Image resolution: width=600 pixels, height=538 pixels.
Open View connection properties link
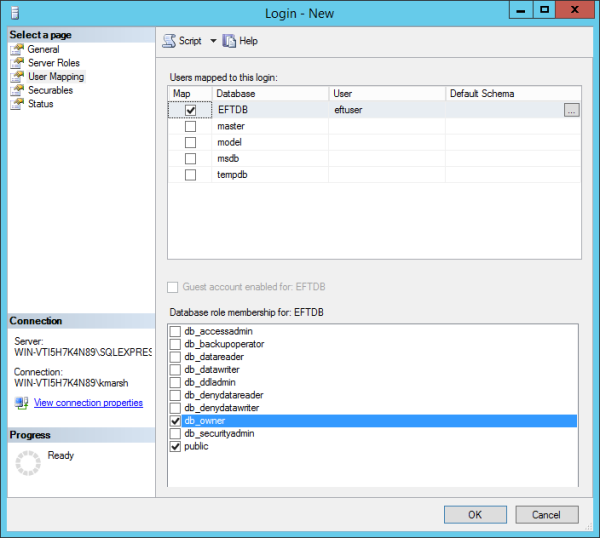coord(88,403)
